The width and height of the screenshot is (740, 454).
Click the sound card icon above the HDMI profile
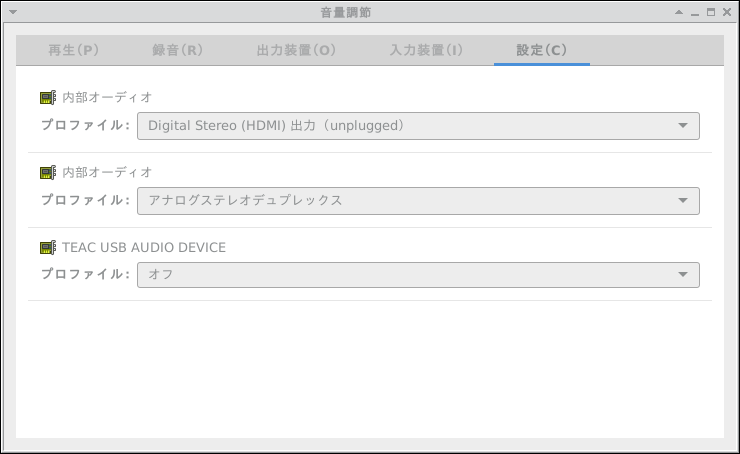tap(48, 97)
